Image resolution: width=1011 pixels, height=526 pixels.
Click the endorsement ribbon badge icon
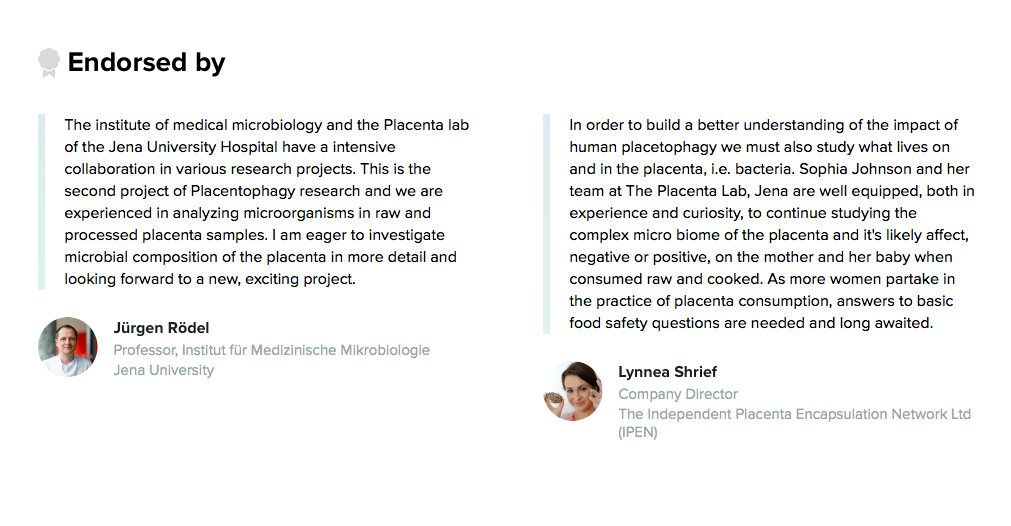(48, 63)
